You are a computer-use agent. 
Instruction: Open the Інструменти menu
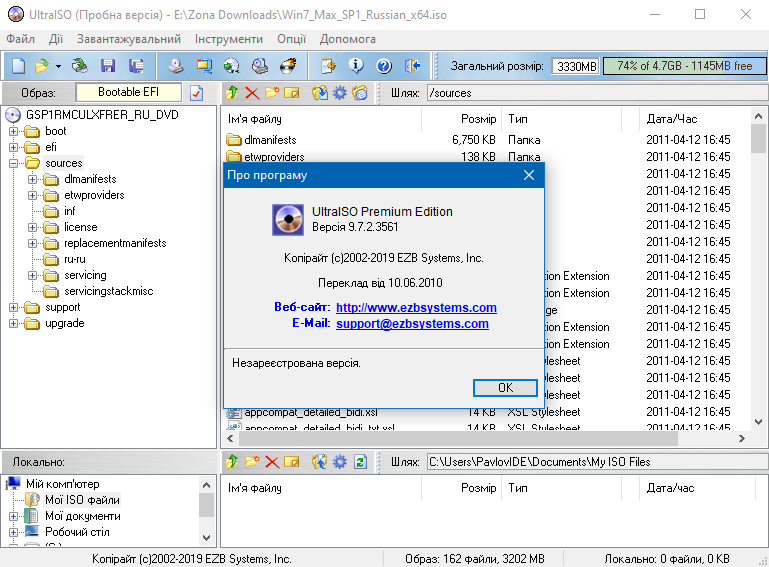229,39
